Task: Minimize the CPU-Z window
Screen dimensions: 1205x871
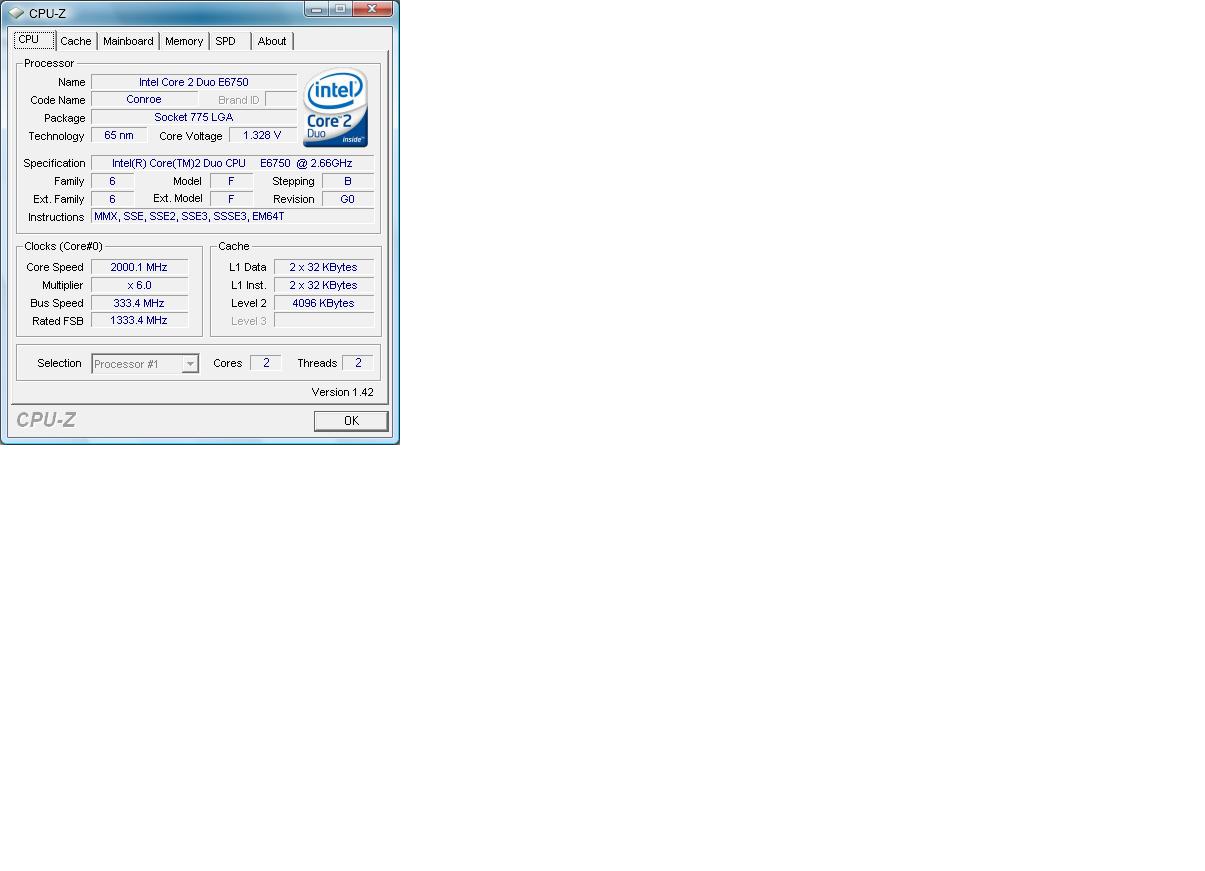Action: (318, 9)
